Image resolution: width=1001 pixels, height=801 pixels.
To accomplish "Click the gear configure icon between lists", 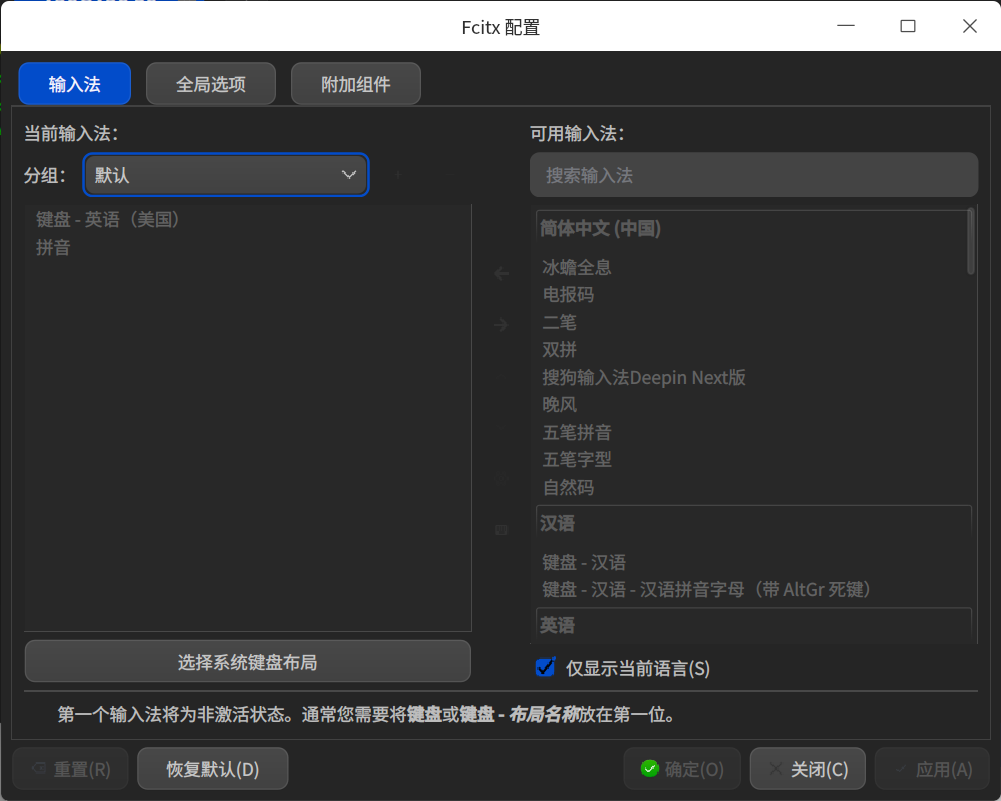I will 501,479.
